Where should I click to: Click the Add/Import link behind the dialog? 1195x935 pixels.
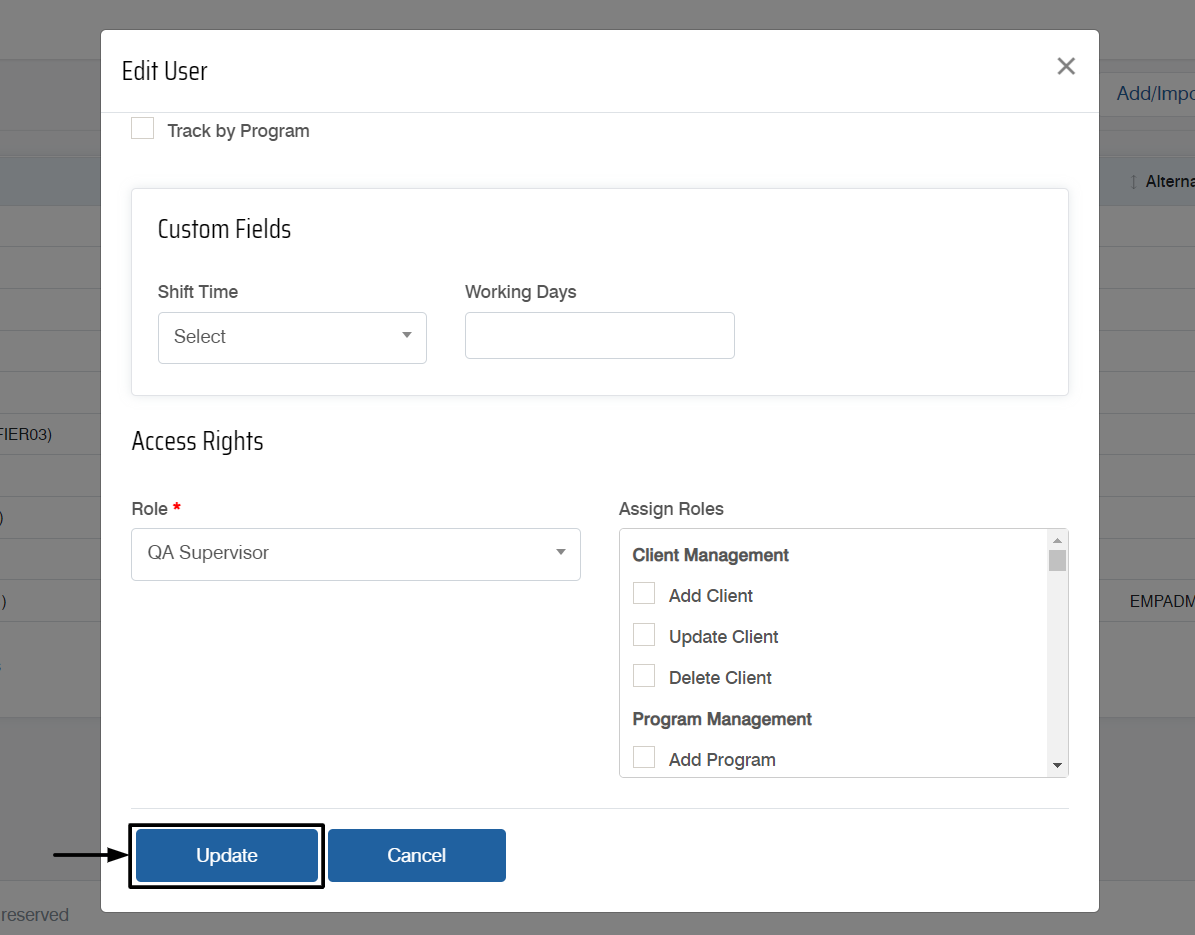pos(1155,93)
